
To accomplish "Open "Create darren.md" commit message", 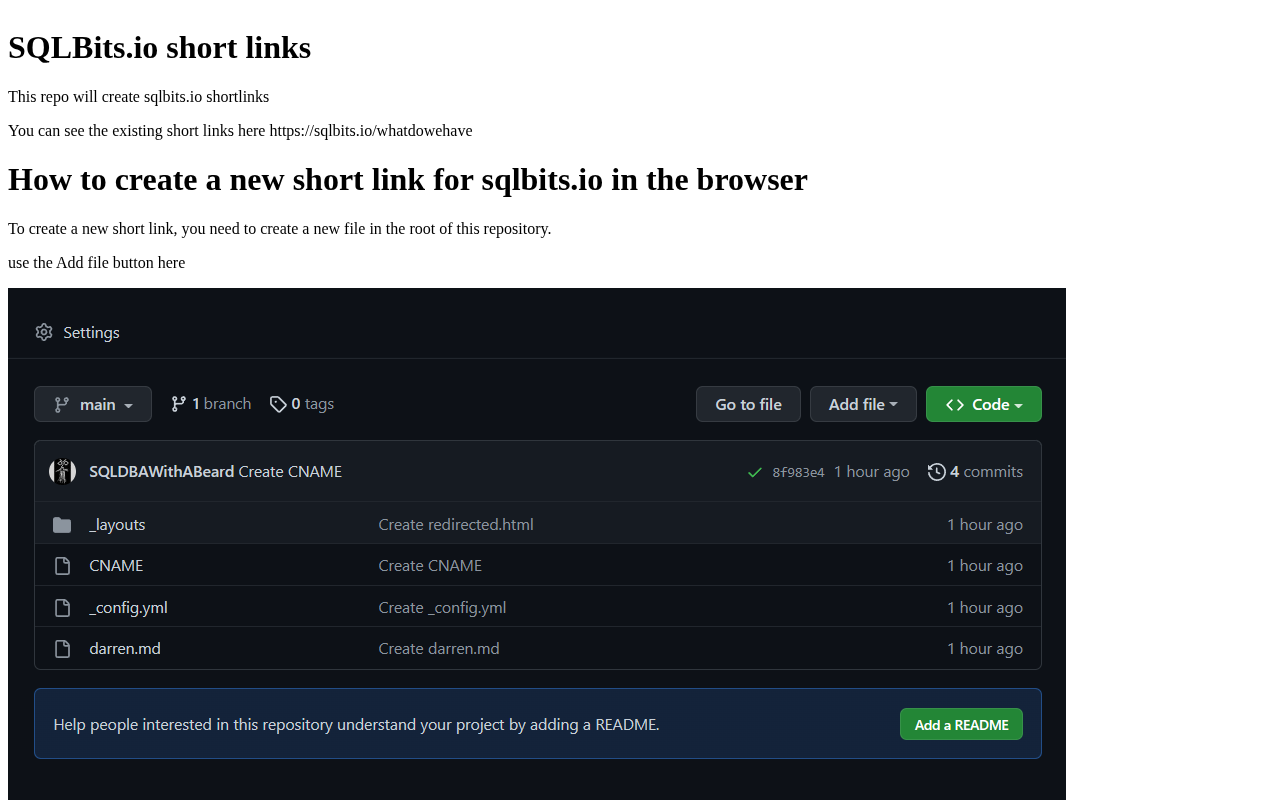I will 439,648.
